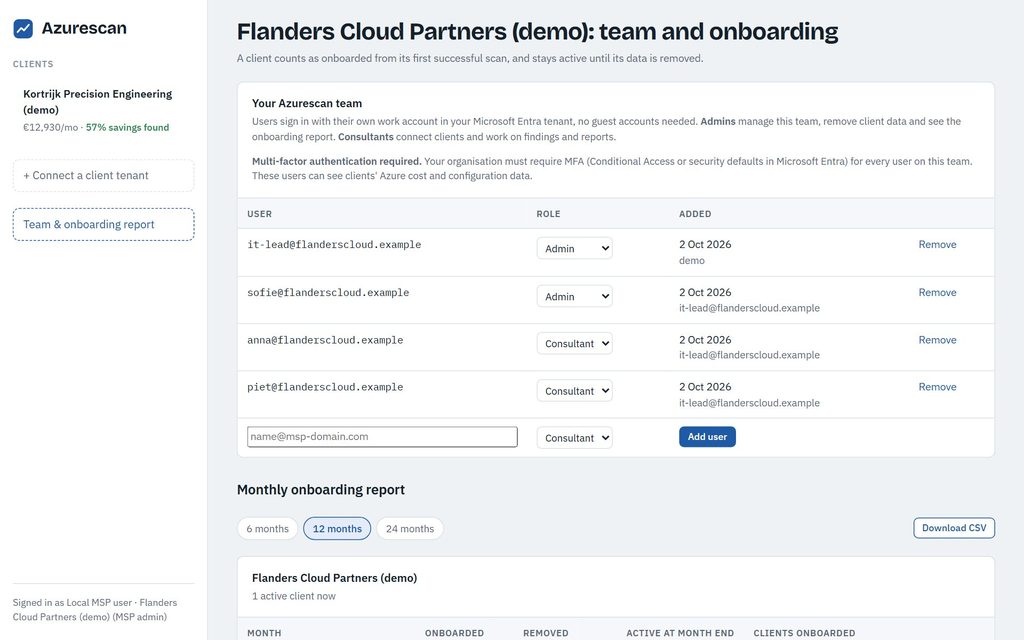The height and width of the screenshot is (640, 1024).
Task: Open role dropdown for anna@flanderscloud.example
Action: point(575,344)
